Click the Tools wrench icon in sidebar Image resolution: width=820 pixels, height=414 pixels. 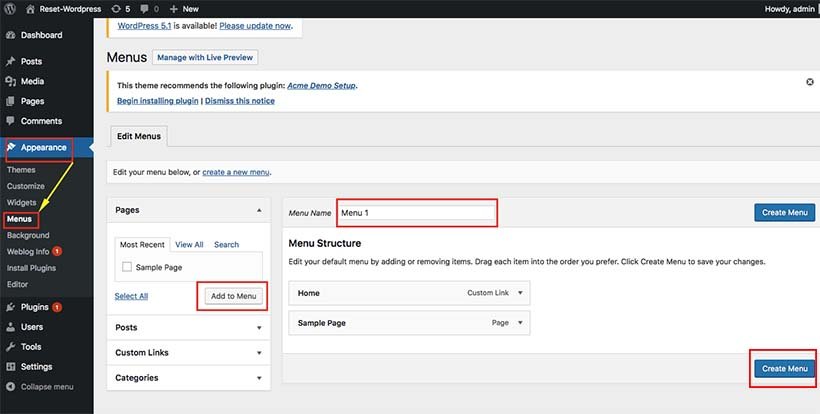pos(10,347)
